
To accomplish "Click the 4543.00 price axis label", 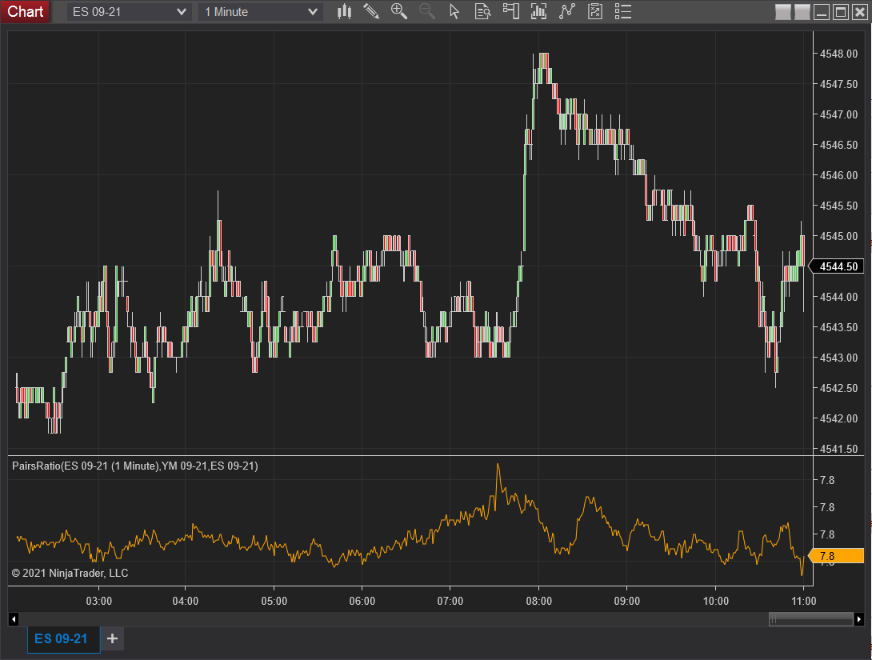I will tap(839, 358).
